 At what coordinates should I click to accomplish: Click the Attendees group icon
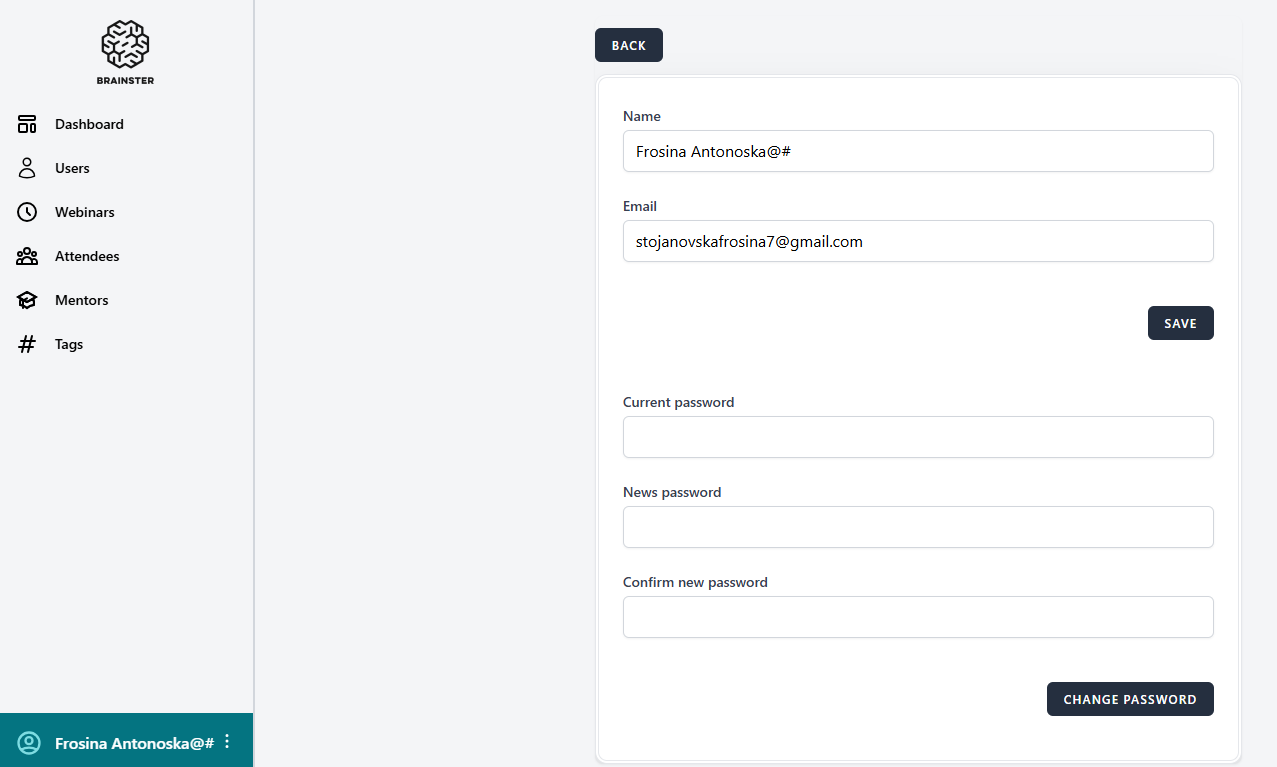coord(27,256)
